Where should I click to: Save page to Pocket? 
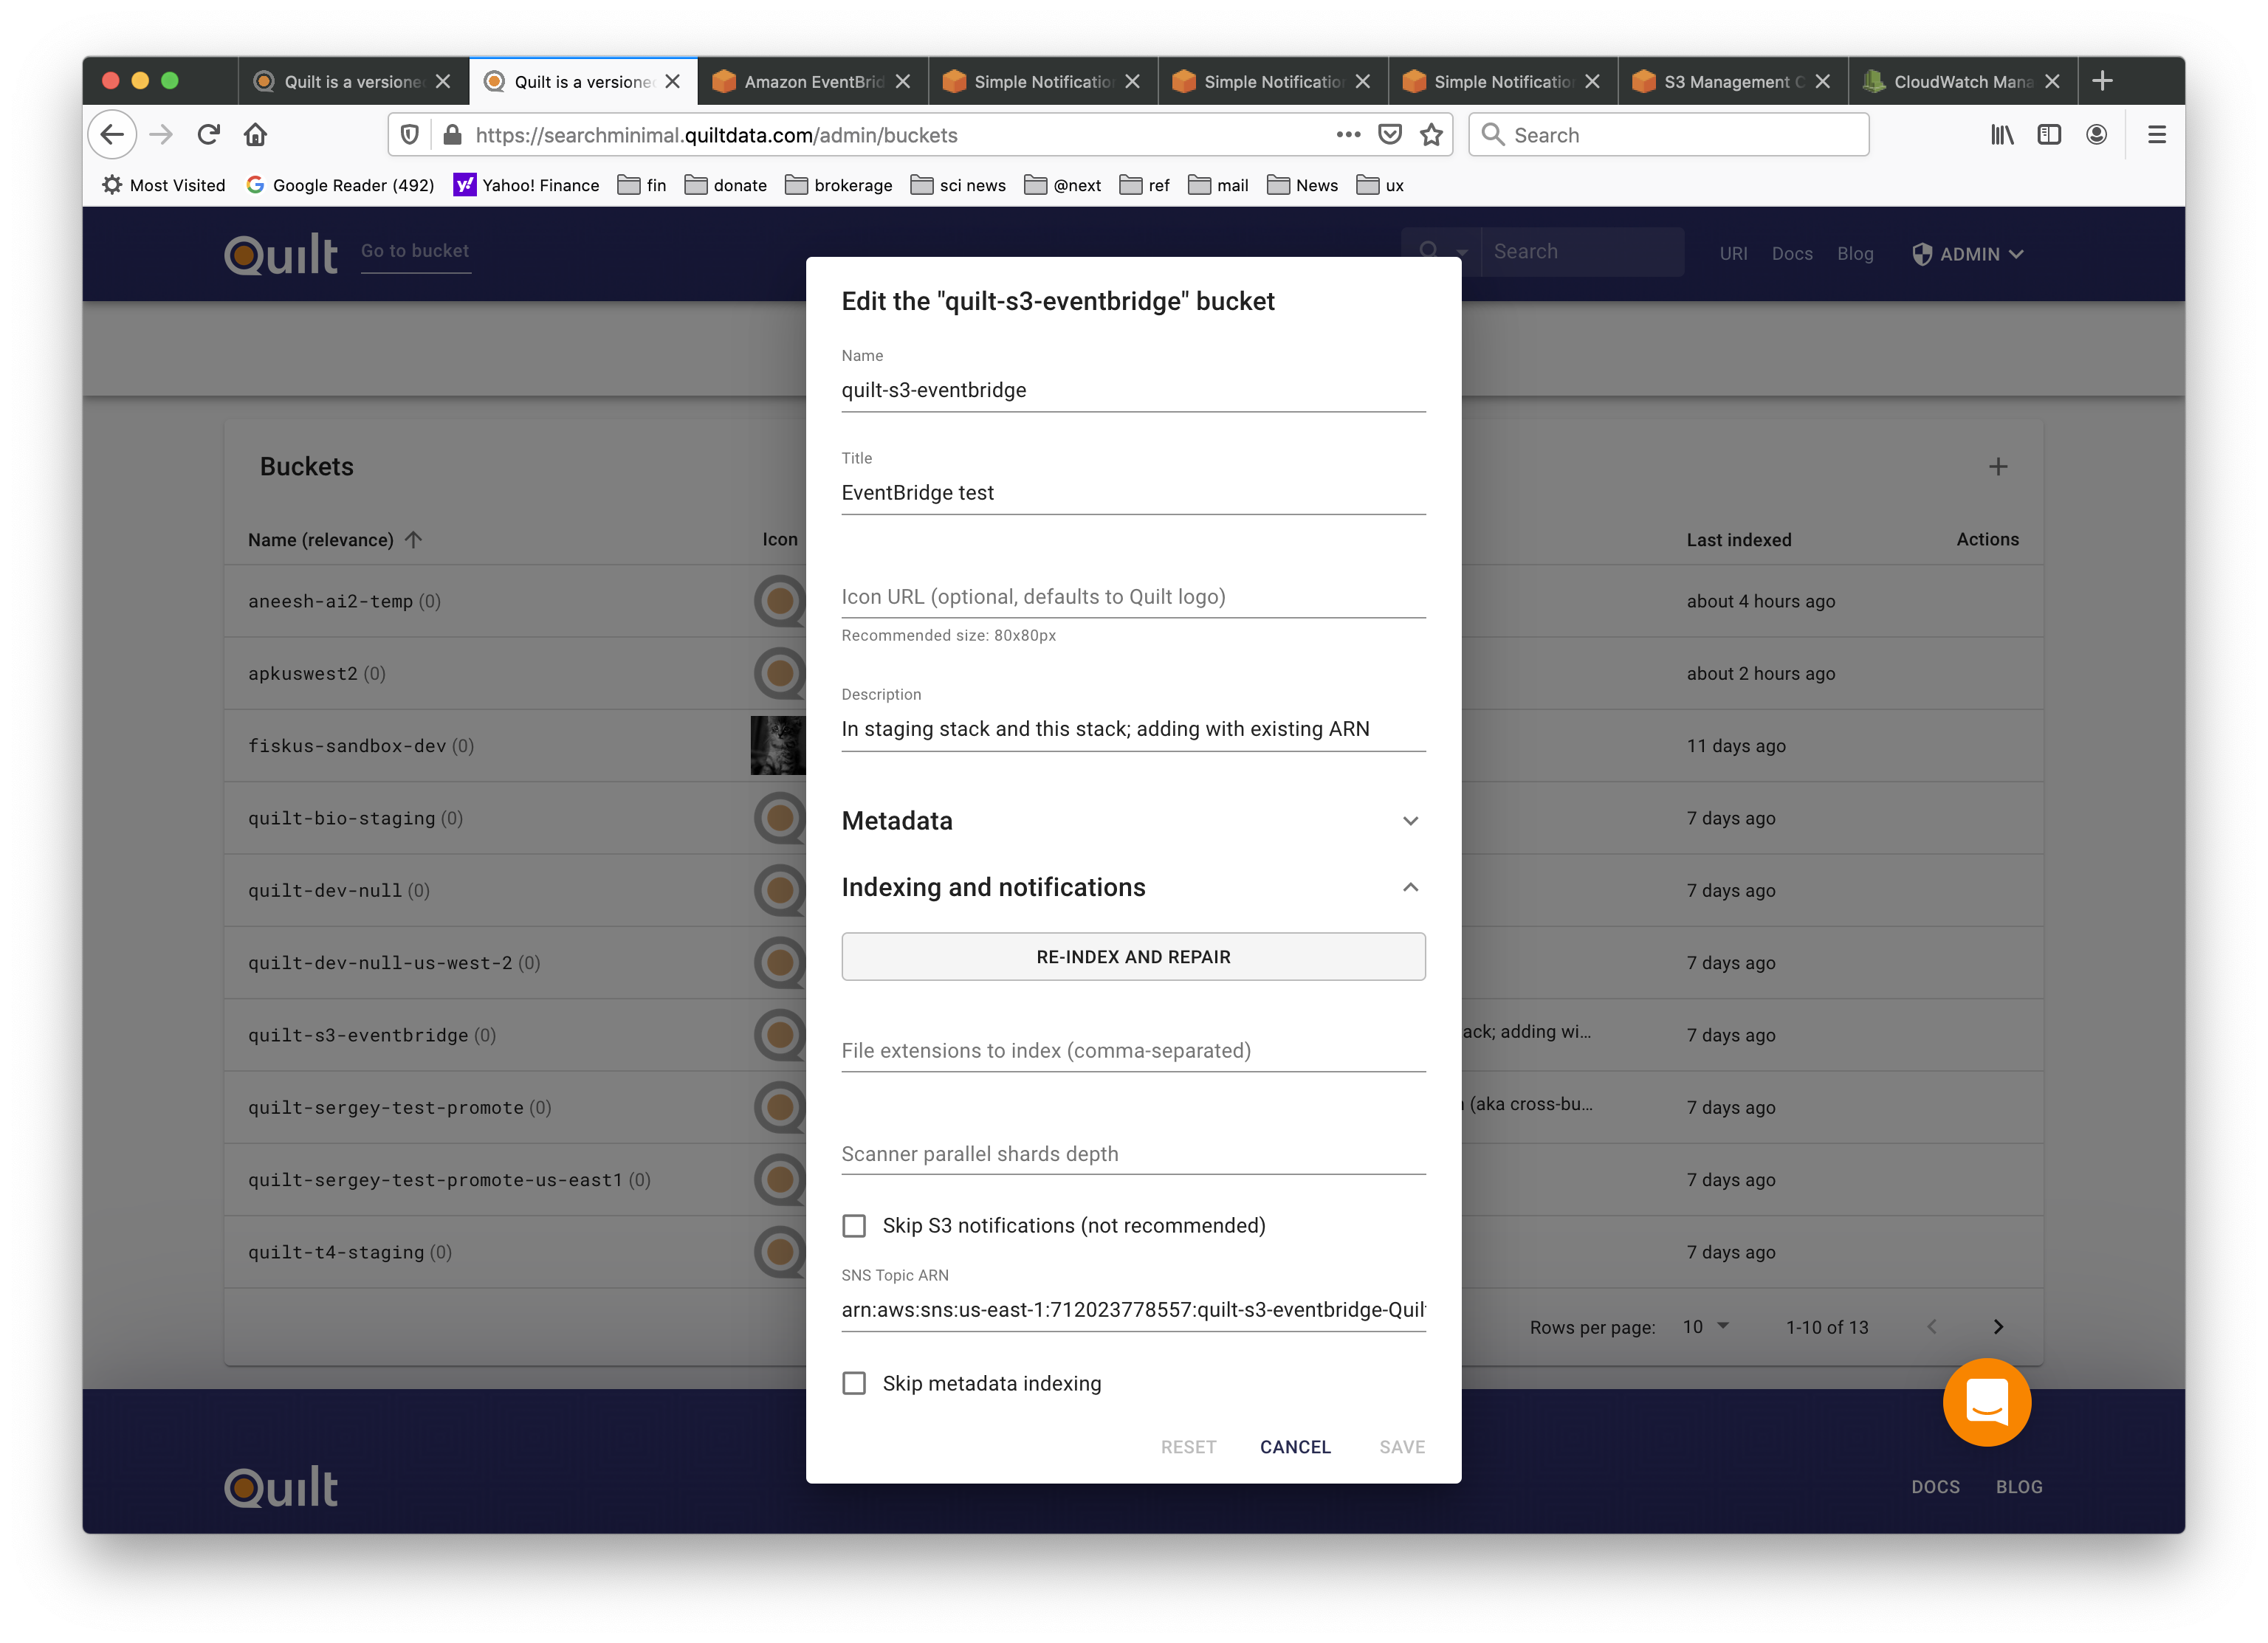point(1390,135)
